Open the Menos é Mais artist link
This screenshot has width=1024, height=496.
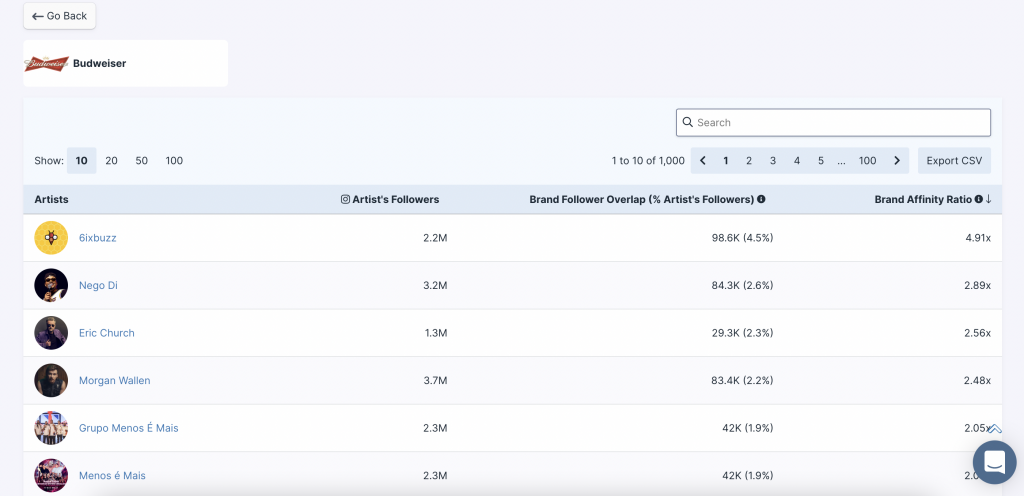pyautogui.click(x=112, y=476)
